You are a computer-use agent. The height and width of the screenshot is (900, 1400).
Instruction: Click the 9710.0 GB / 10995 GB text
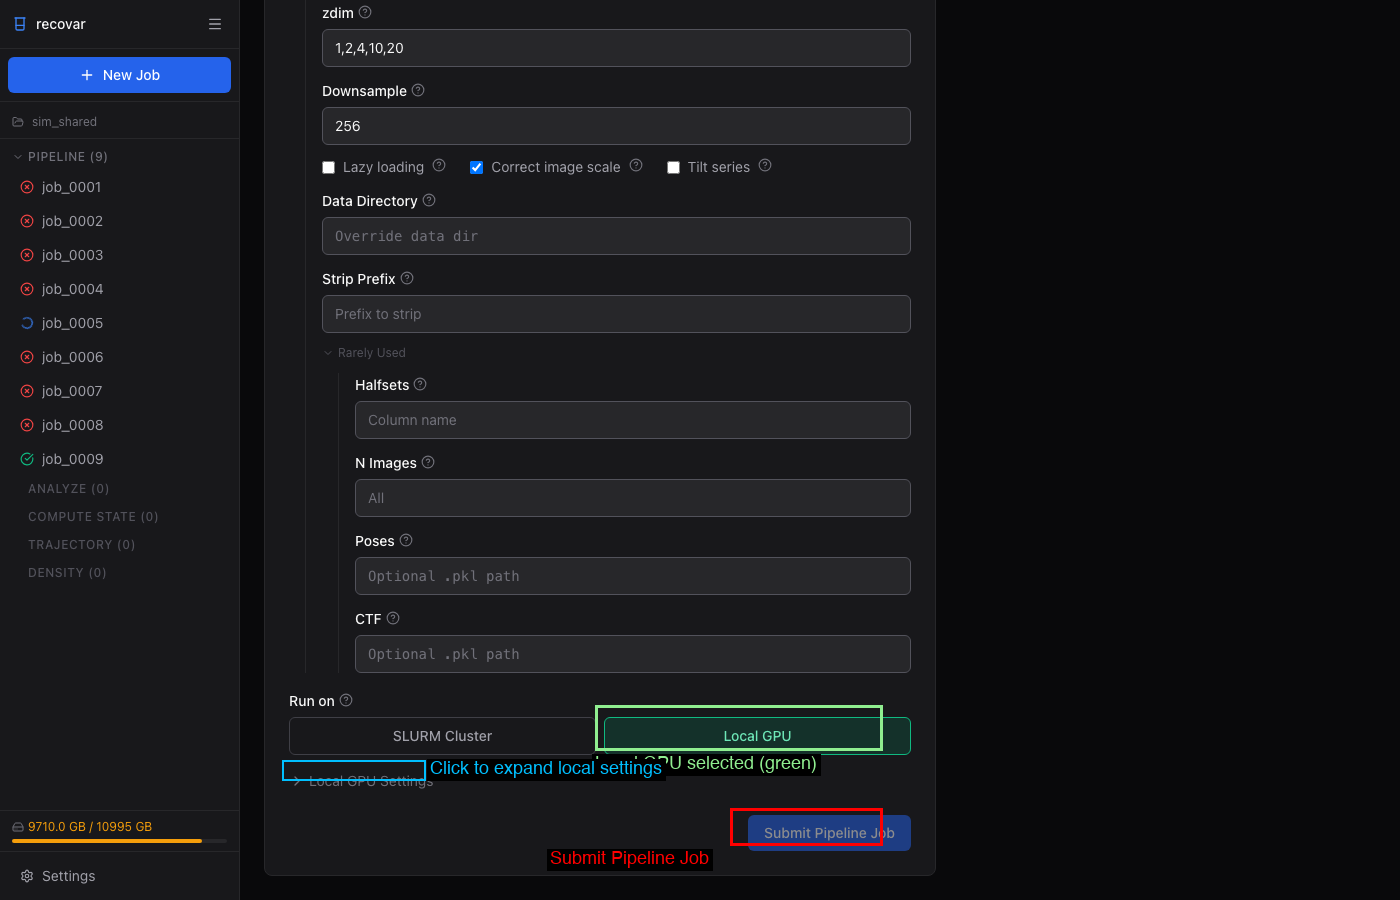(x=90, y=827)
